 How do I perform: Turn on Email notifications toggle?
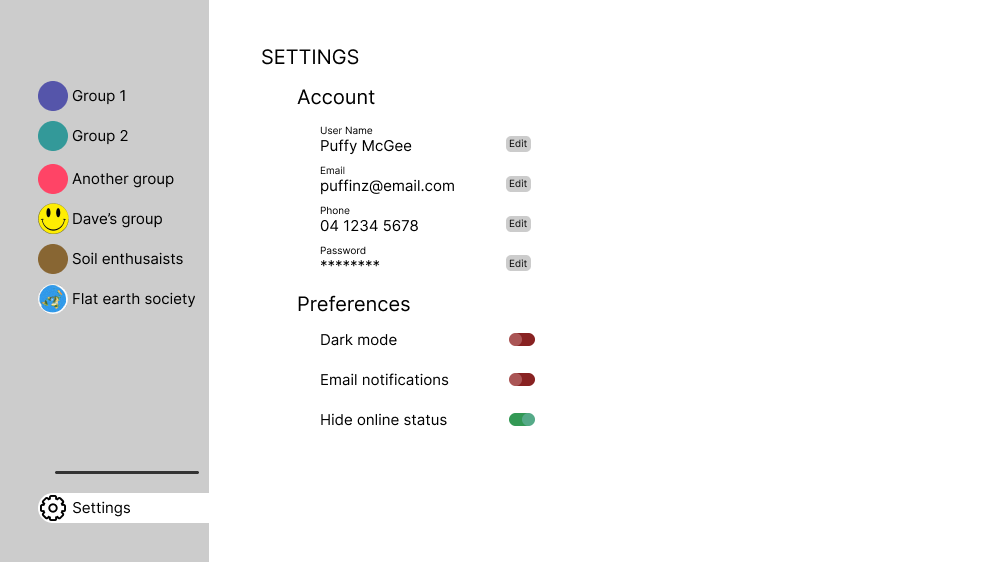pos(522,380)
